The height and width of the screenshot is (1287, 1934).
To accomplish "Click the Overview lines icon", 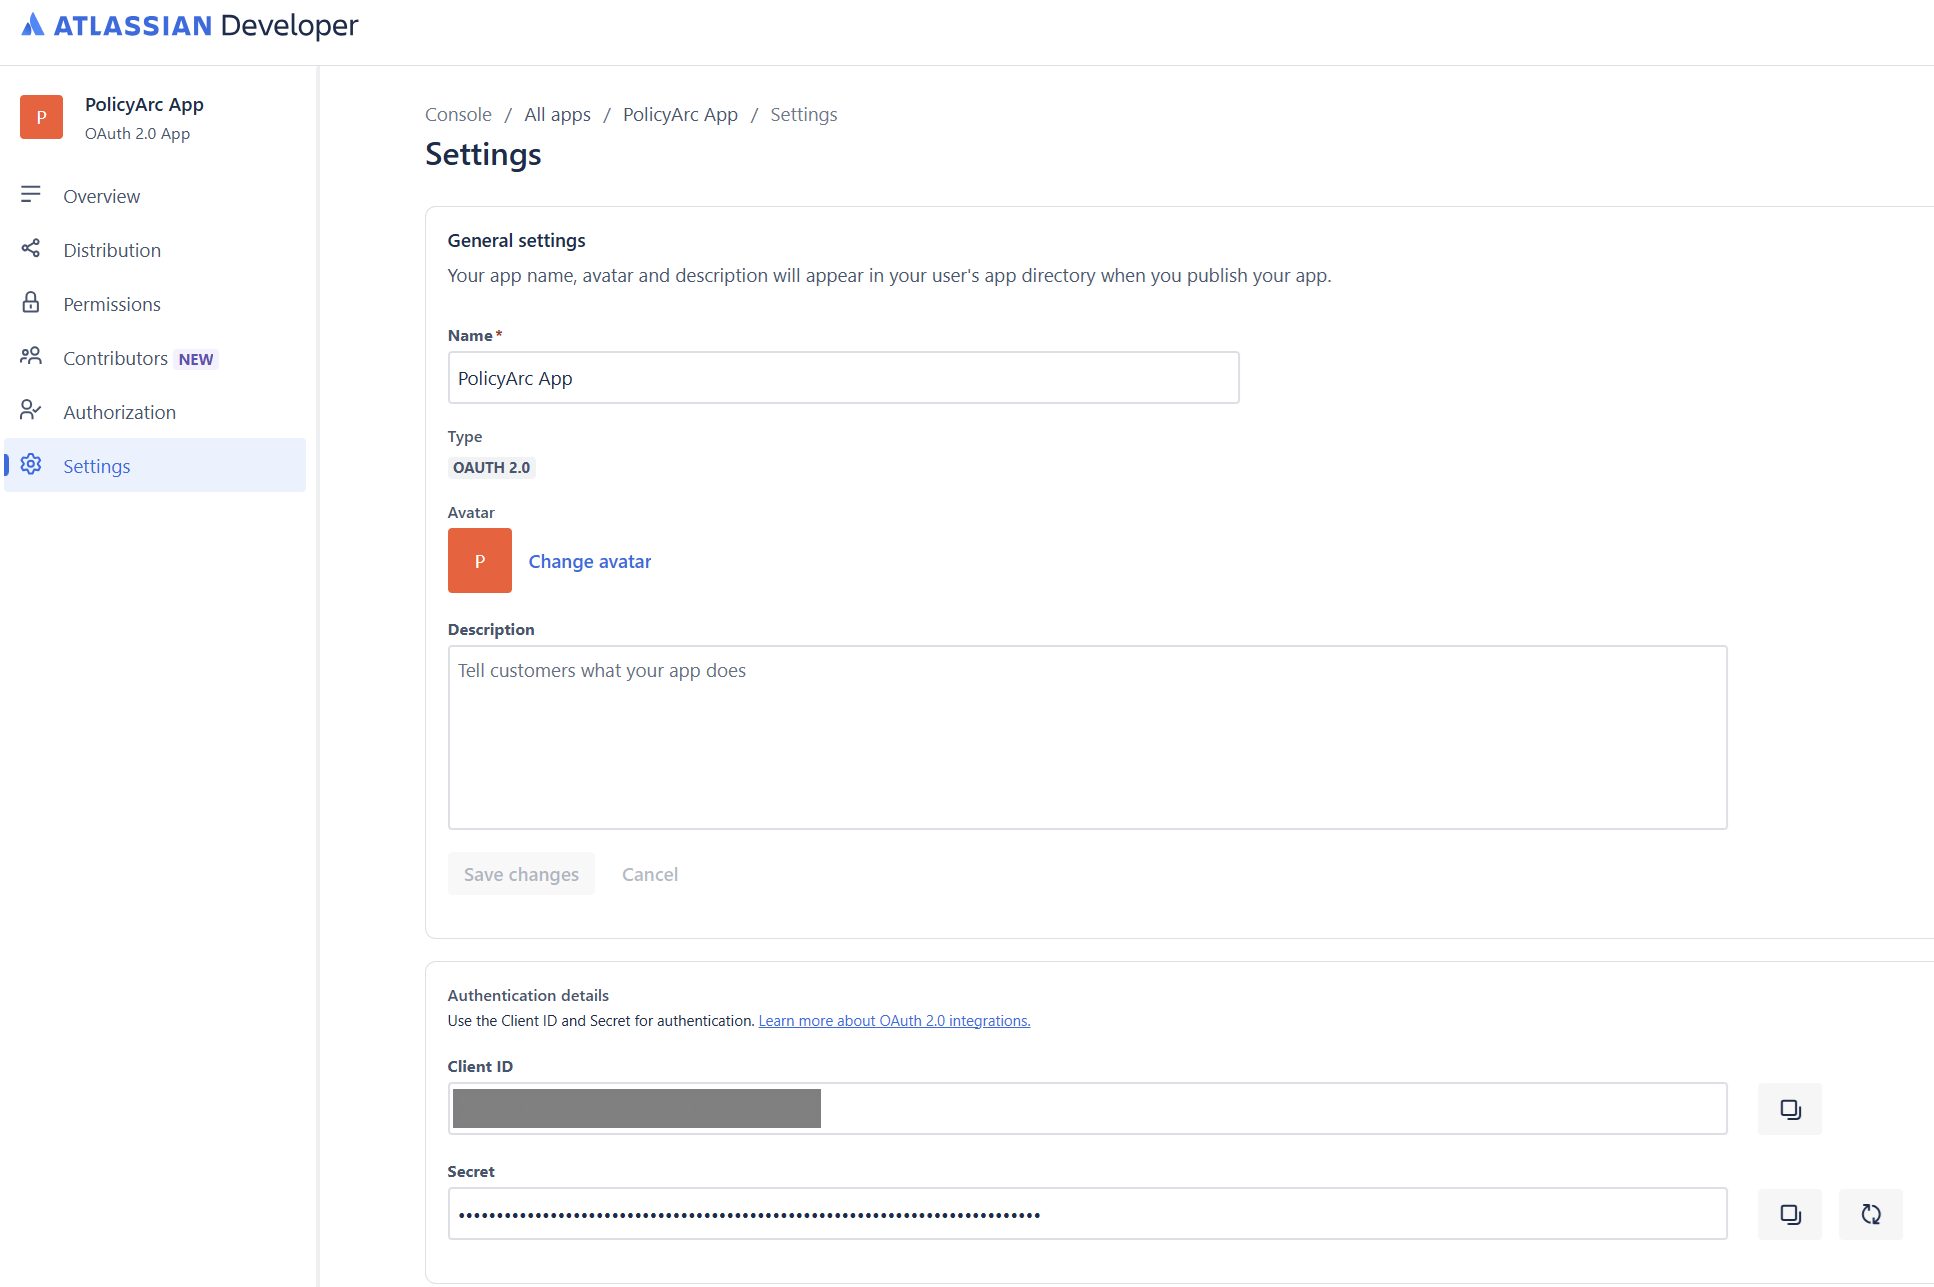I will (31, 194).
